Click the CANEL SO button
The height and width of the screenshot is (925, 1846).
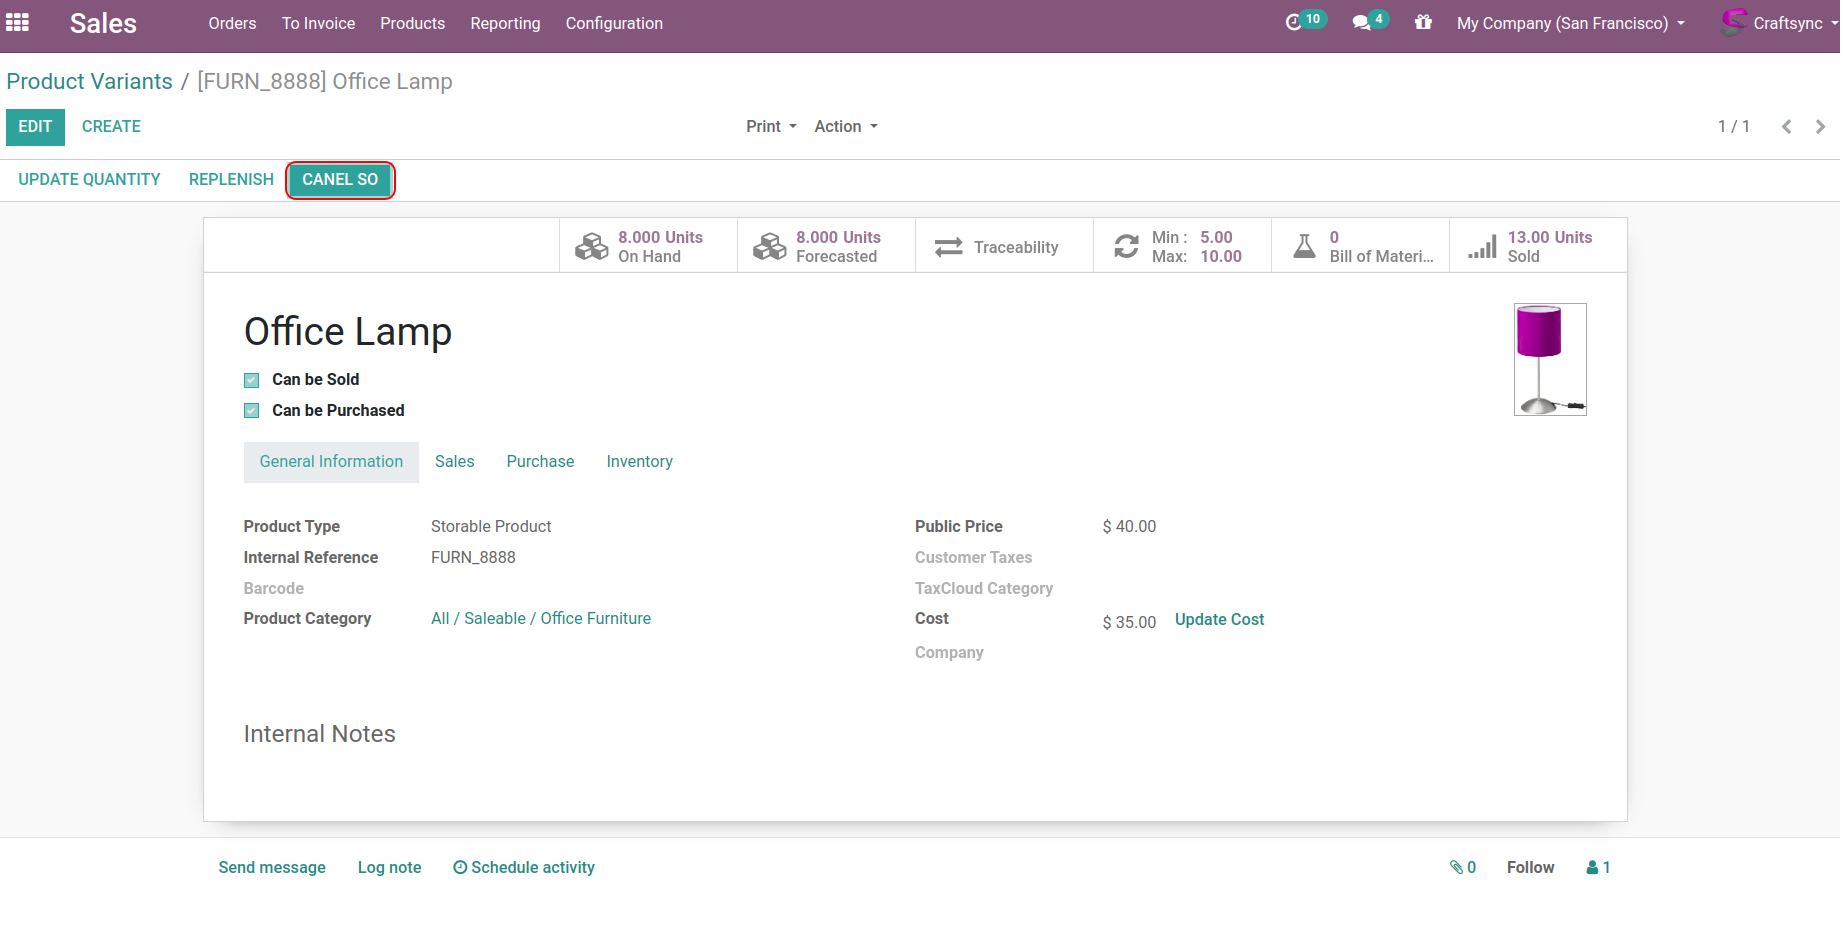[x=340, y=180]
